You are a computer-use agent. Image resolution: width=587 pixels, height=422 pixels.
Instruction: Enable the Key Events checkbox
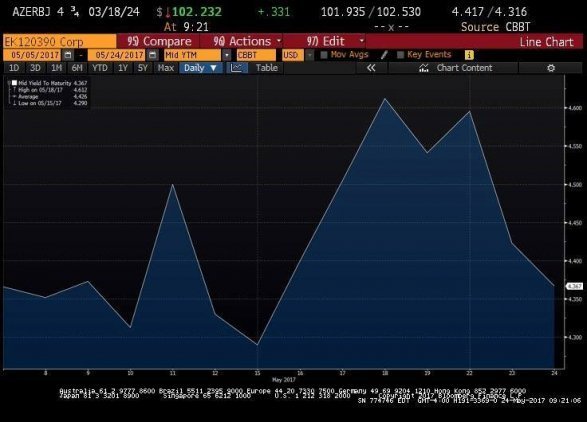(x=401, y=55)
